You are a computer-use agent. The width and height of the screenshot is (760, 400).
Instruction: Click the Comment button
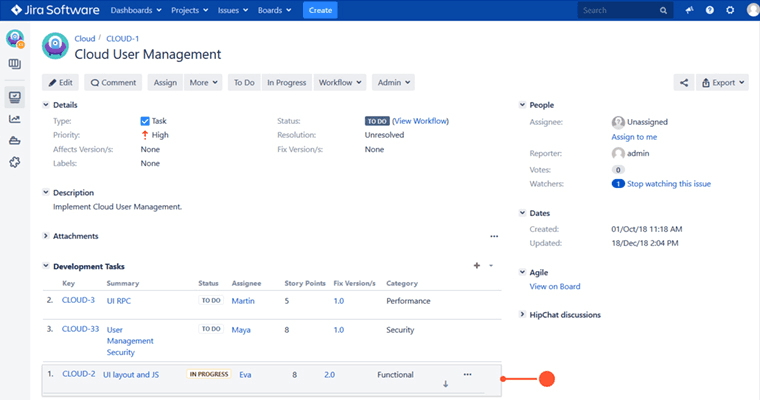tap(113, 82)
